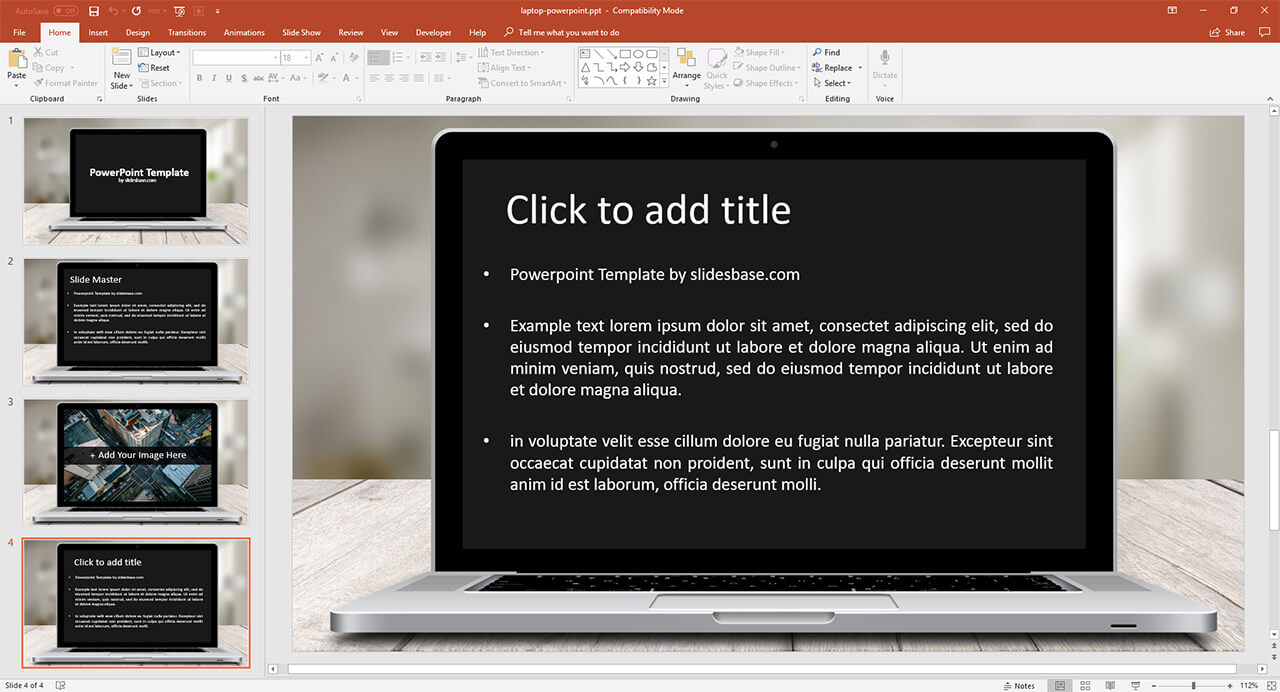
Task: Click the Save icon in quick access toolbar
Action: (94, 11)
